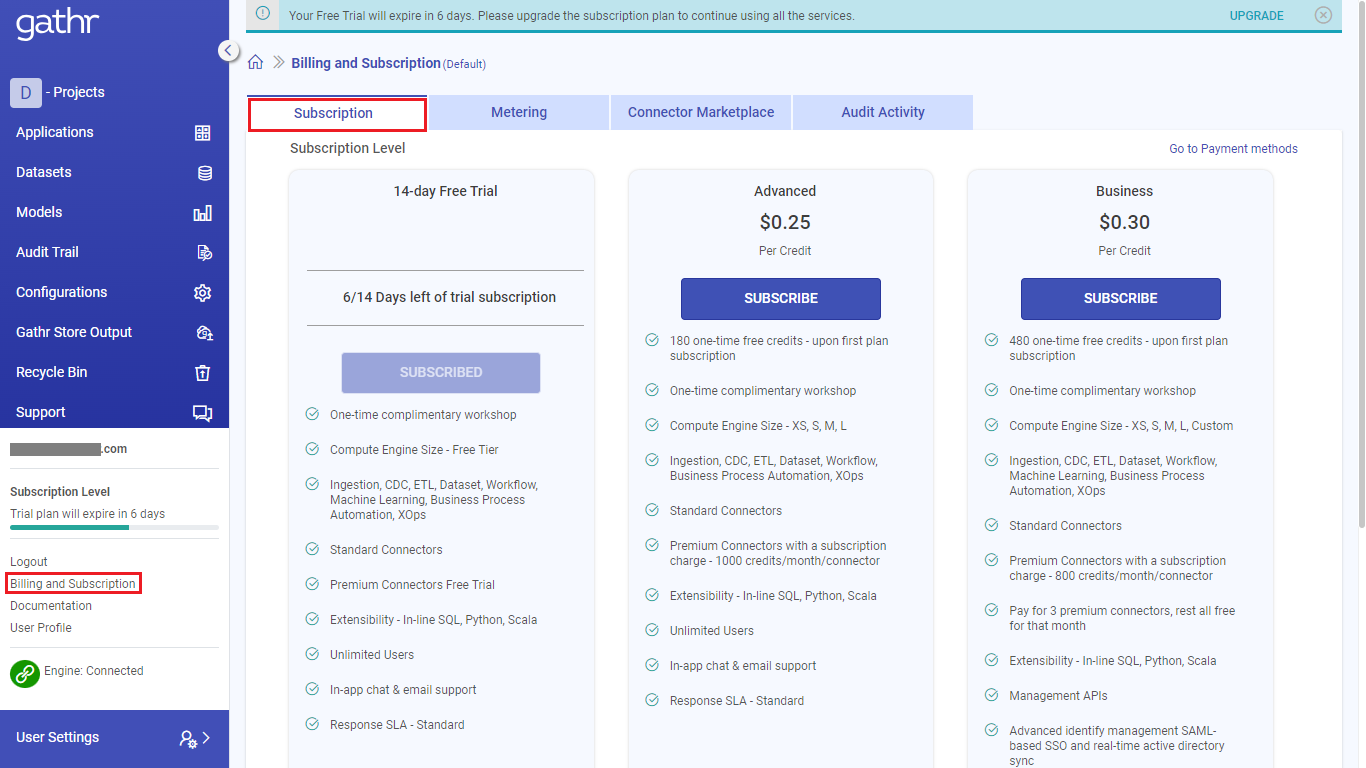Switch to the Subscription tab

click(338, 113)
